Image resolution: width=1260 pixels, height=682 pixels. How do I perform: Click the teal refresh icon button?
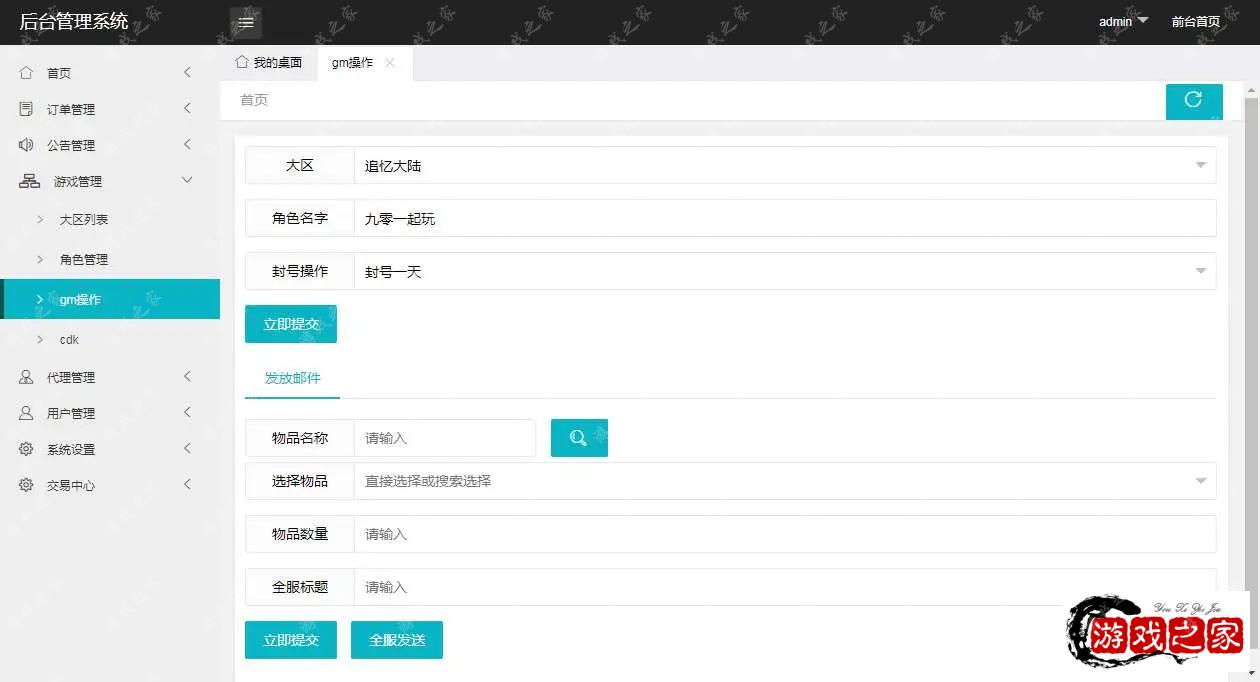(x=1193, y=100)
